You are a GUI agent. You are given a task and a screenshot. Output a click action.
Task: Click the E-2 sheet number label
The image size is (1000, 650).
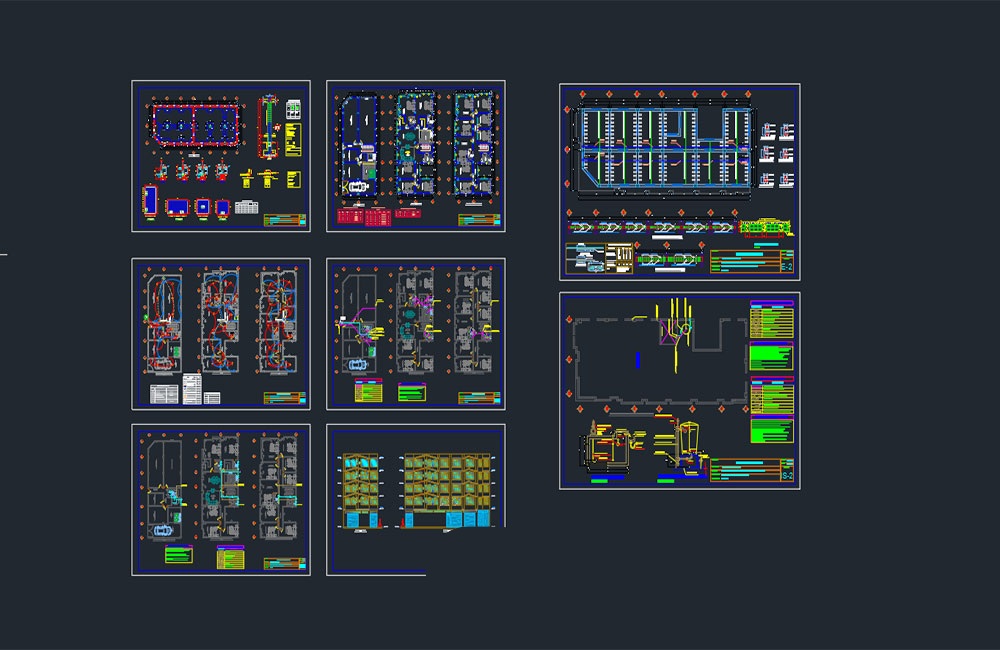pyautogui.click(x=787, y=266)
